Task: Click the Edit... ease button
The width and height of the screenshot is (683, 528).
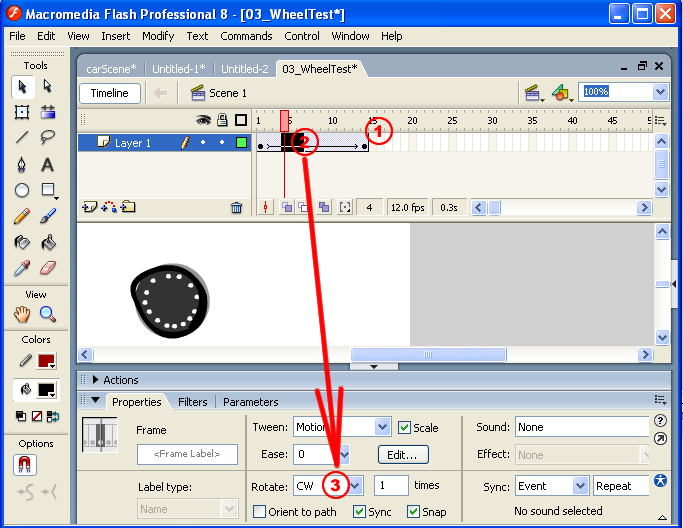Action: pos(403,455)
